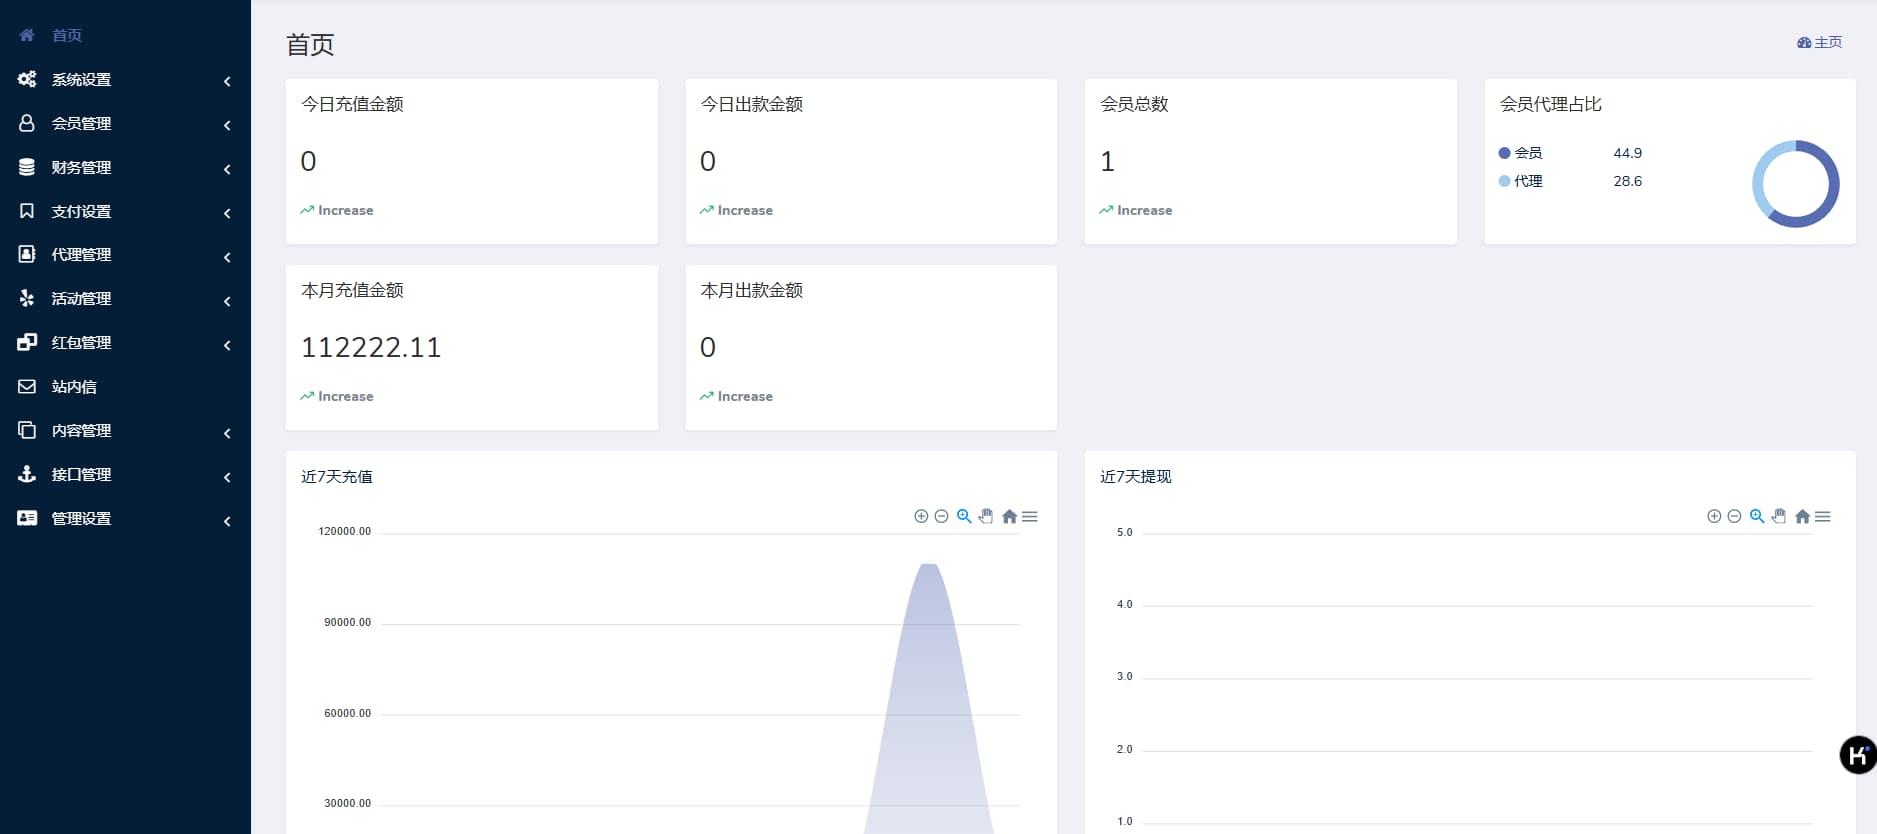Activate pan hand tool on 近7天充值 chart
Screen dimensions: 1877x834
pyautogui.click(x=986, y=516)
